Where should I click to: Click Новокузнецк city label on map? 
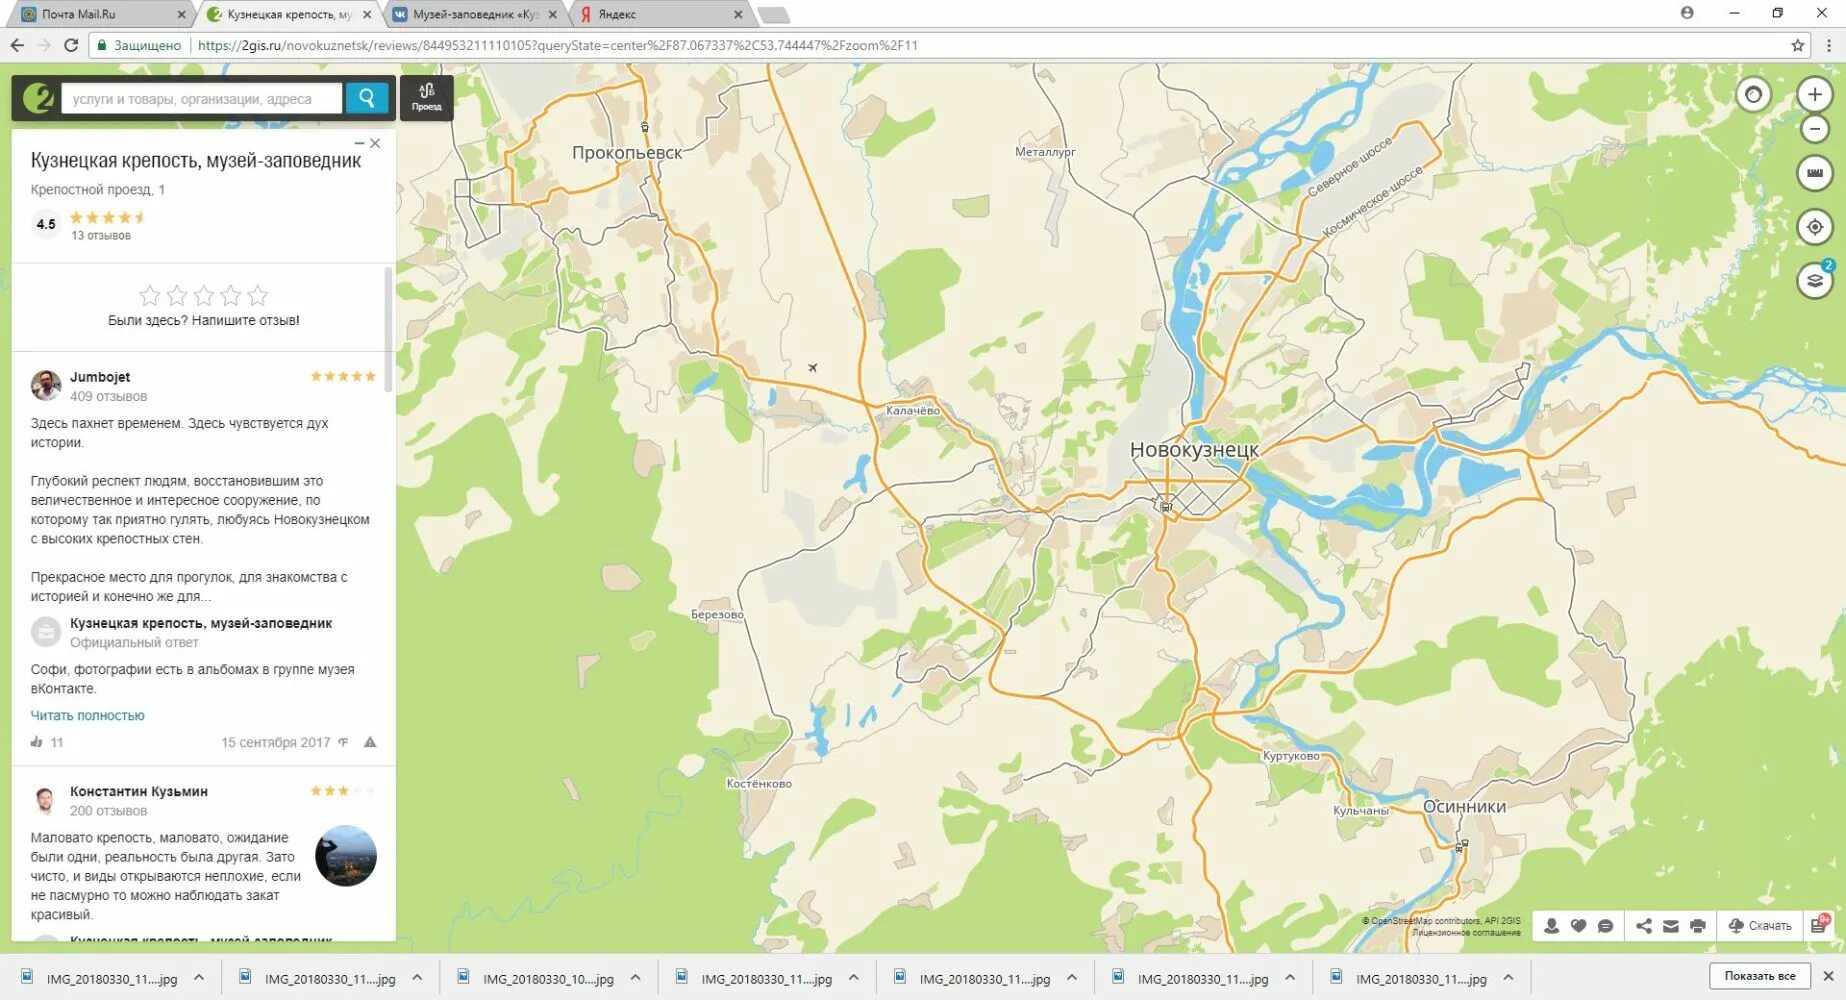[1194, 450]
